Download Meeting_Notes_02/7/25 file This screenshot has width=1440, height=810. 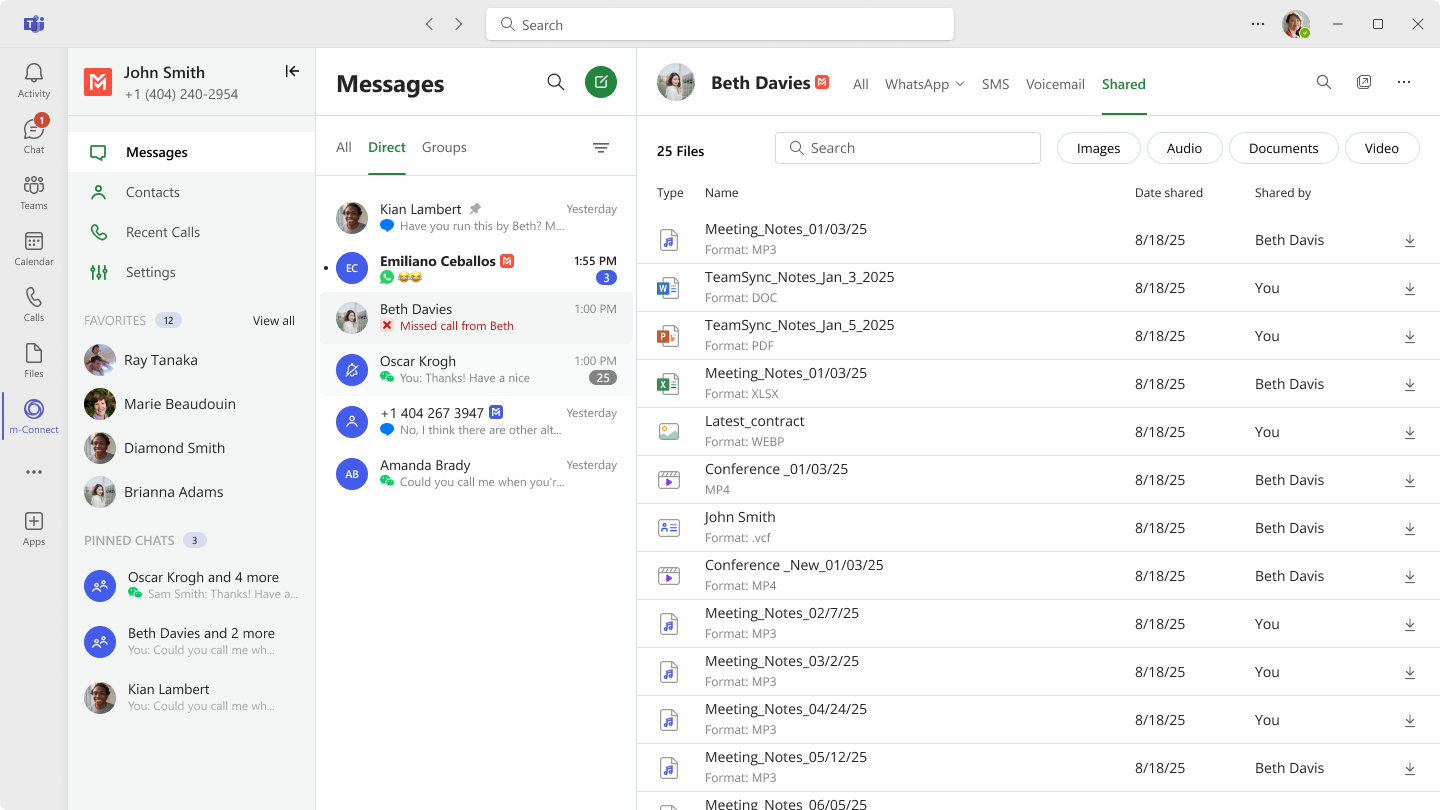[1410, 624]
